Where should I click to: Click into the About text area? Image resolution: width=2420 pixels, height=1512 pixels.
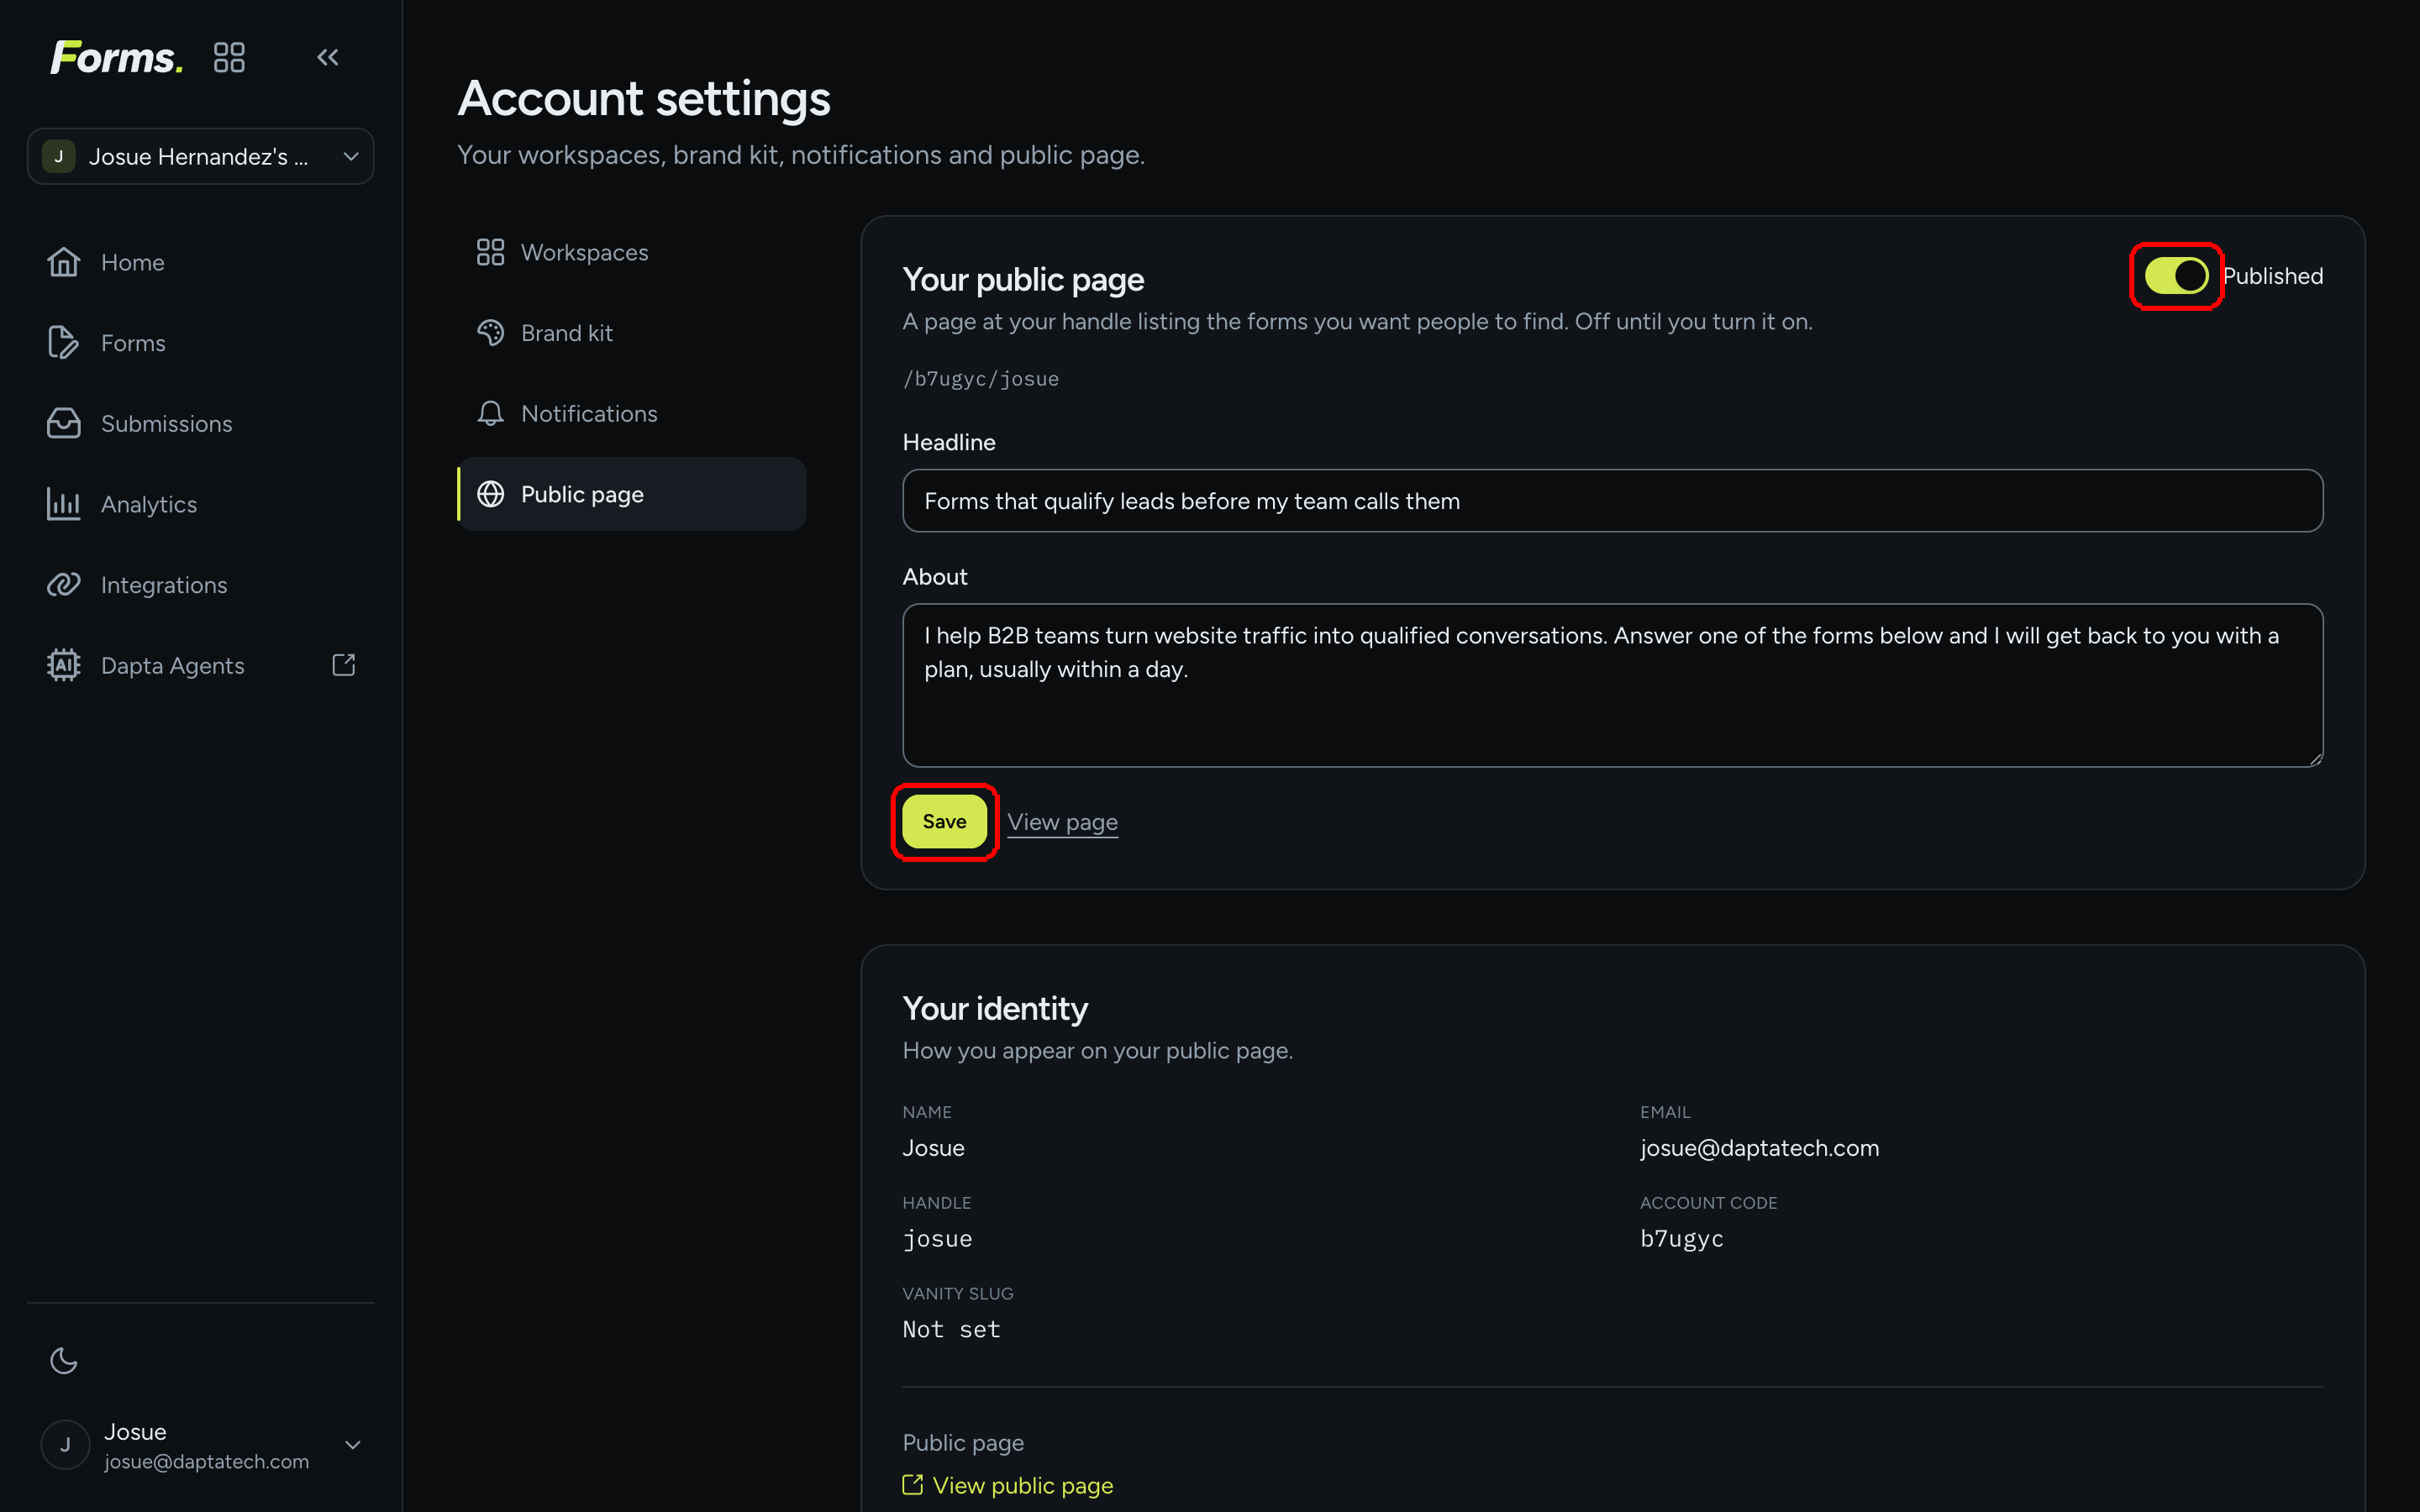(1612, 685)
